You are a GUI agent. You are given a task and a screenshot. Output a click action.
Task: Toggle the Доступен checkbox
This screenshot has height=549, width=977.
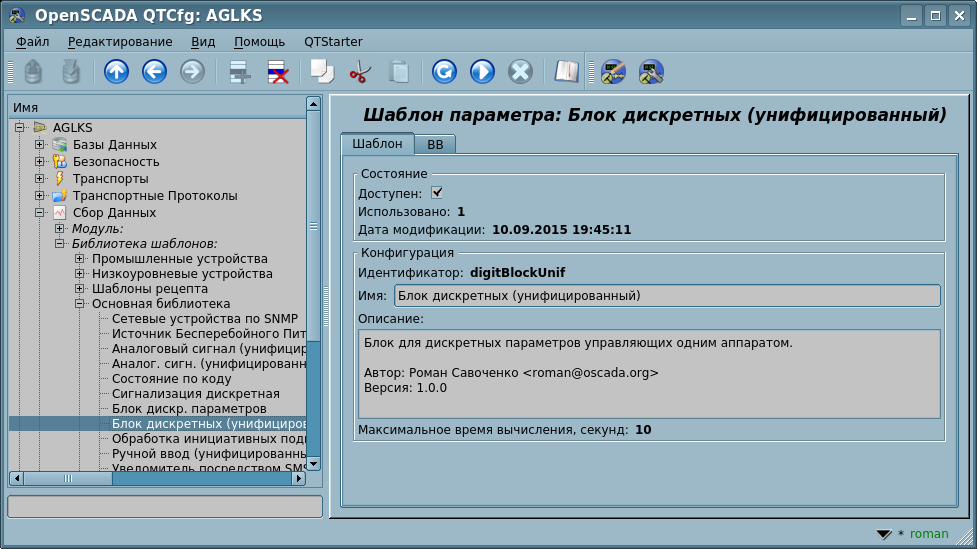click(437, 193)
